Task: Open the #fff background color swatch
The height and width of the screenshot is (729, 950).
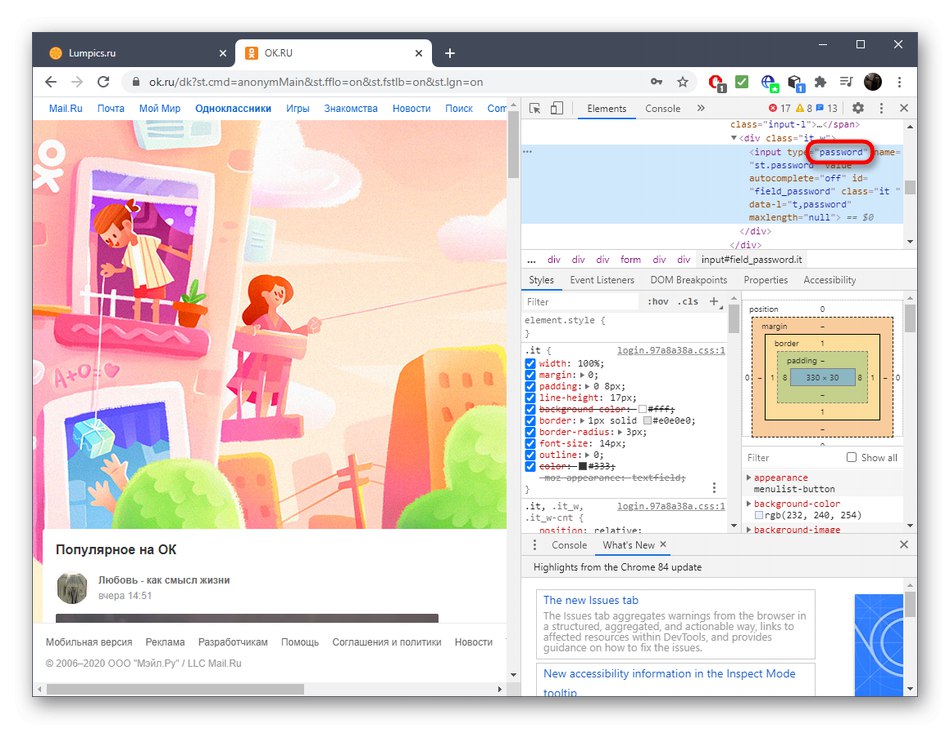Action: tap(642, 410)
